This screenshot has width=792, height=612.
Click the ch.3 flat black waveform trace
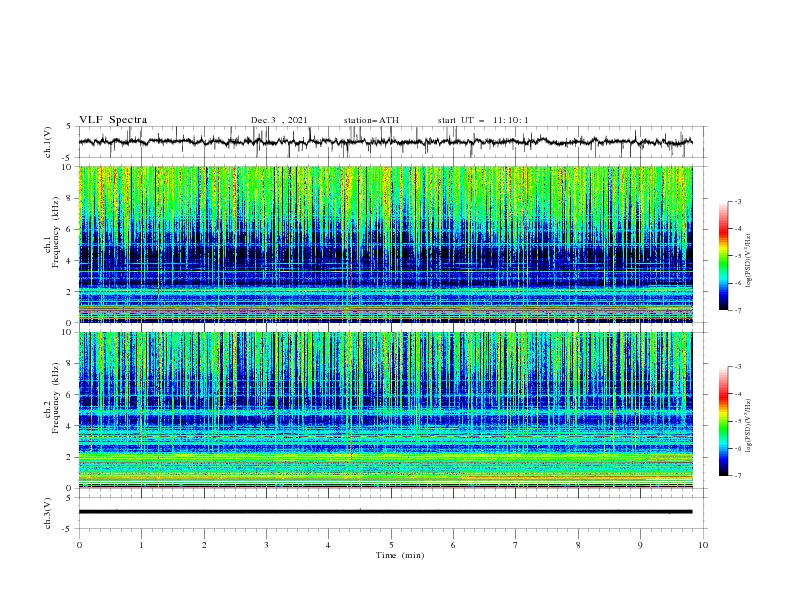click(385, 512)
